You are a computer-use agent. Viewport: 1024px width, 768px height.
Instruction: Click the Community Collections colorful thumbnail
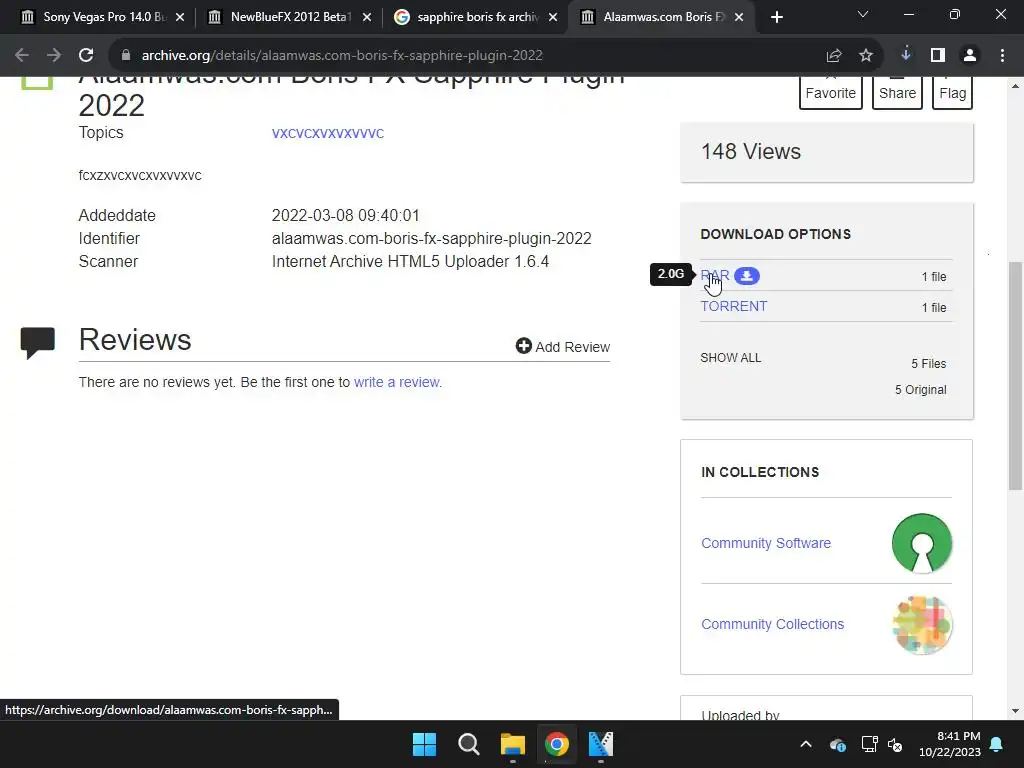coord(921,625)
